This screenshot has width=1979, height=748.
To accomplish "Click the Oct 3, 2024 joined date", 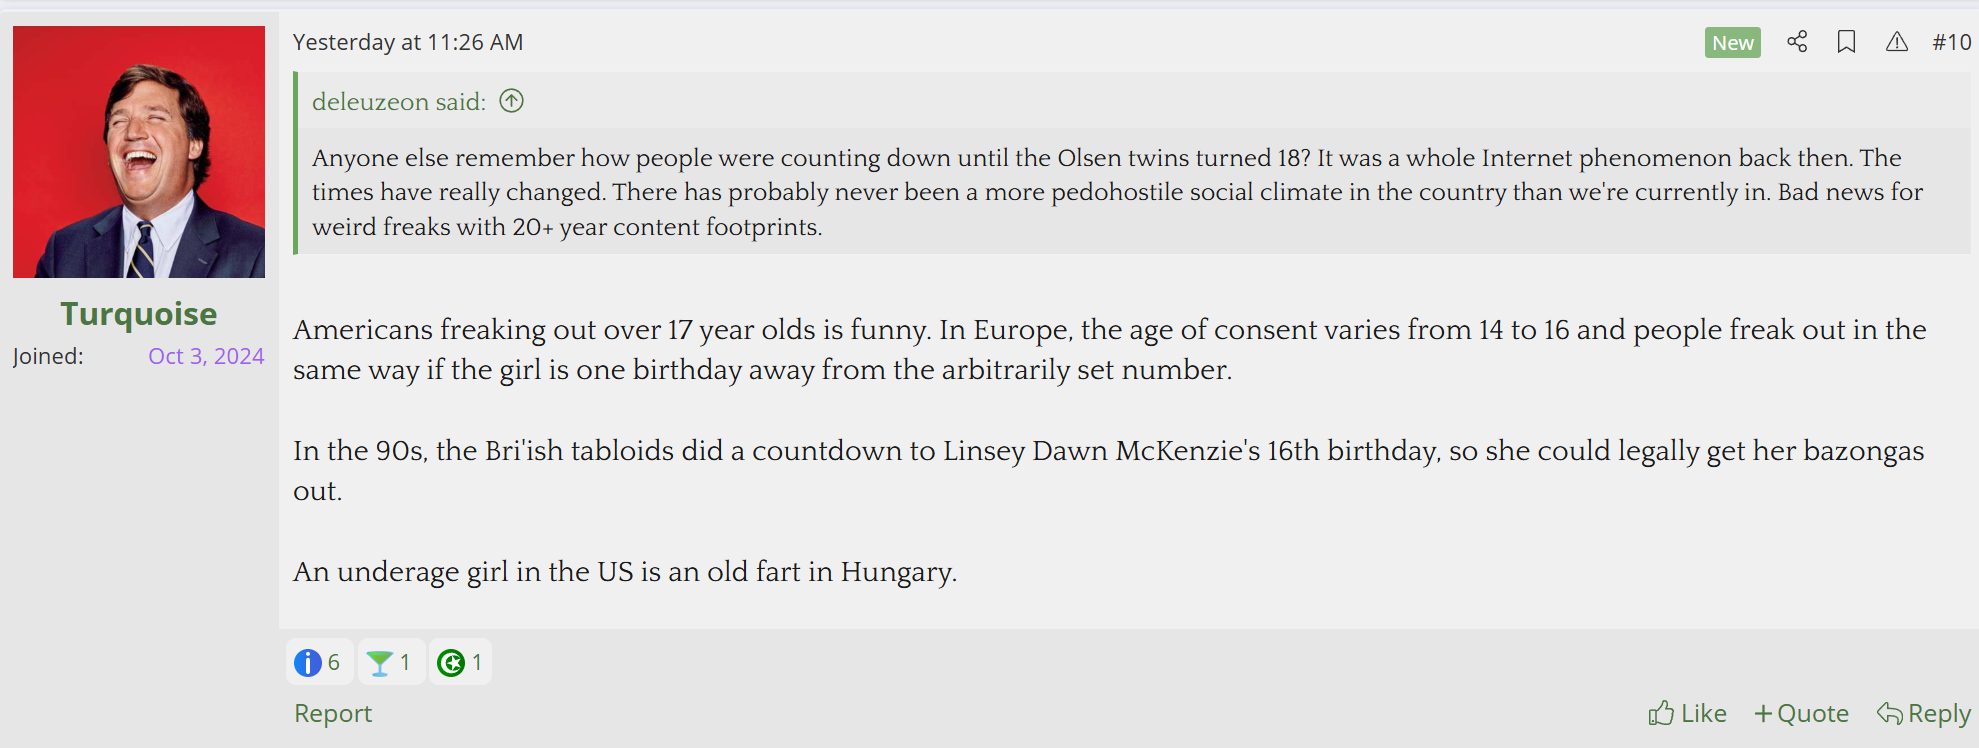I will pos(205,356).
